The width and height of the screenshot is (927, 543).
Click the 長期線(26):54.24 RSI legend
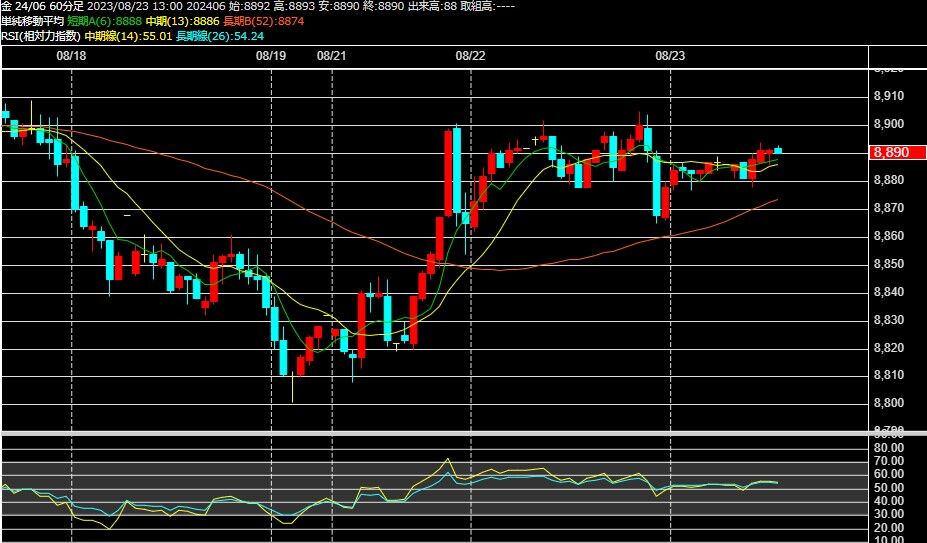220,35
